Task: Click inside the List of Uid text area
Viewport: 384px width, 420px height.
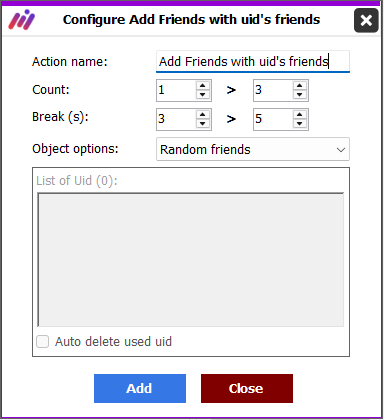Action: click(x=191, y=259)
